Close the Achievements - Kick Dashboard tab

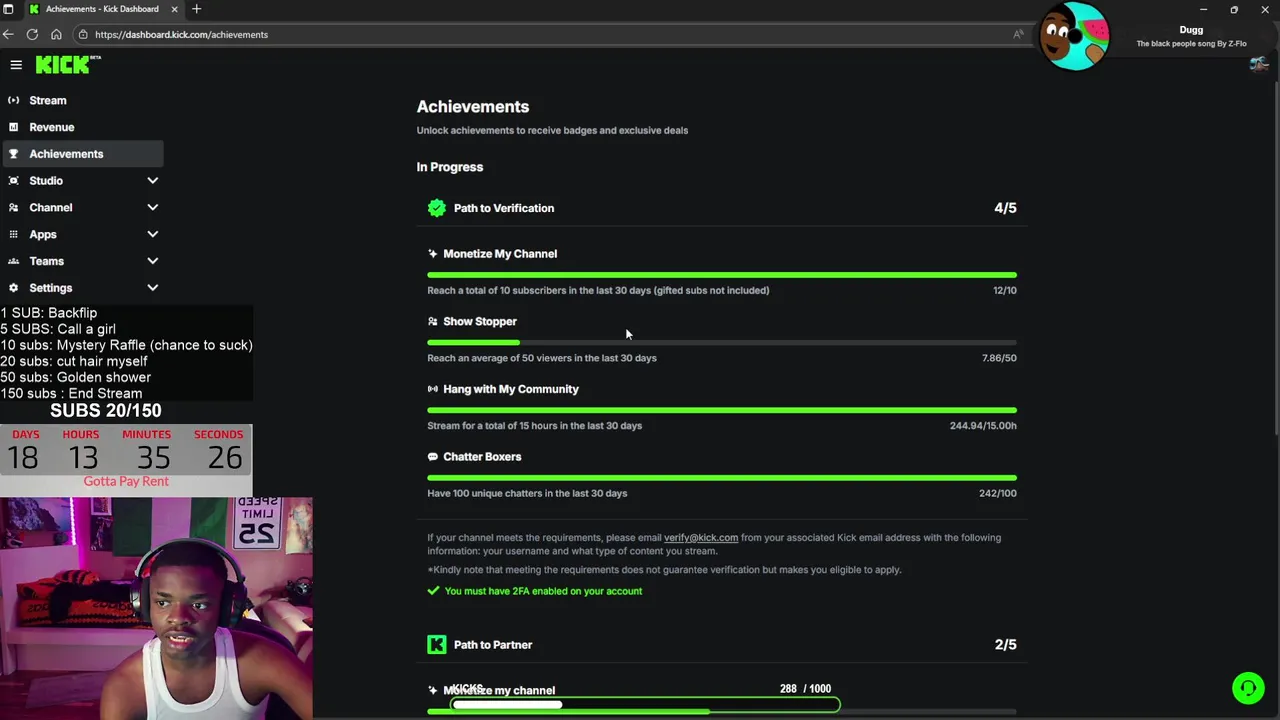click(x=174, y=9)
